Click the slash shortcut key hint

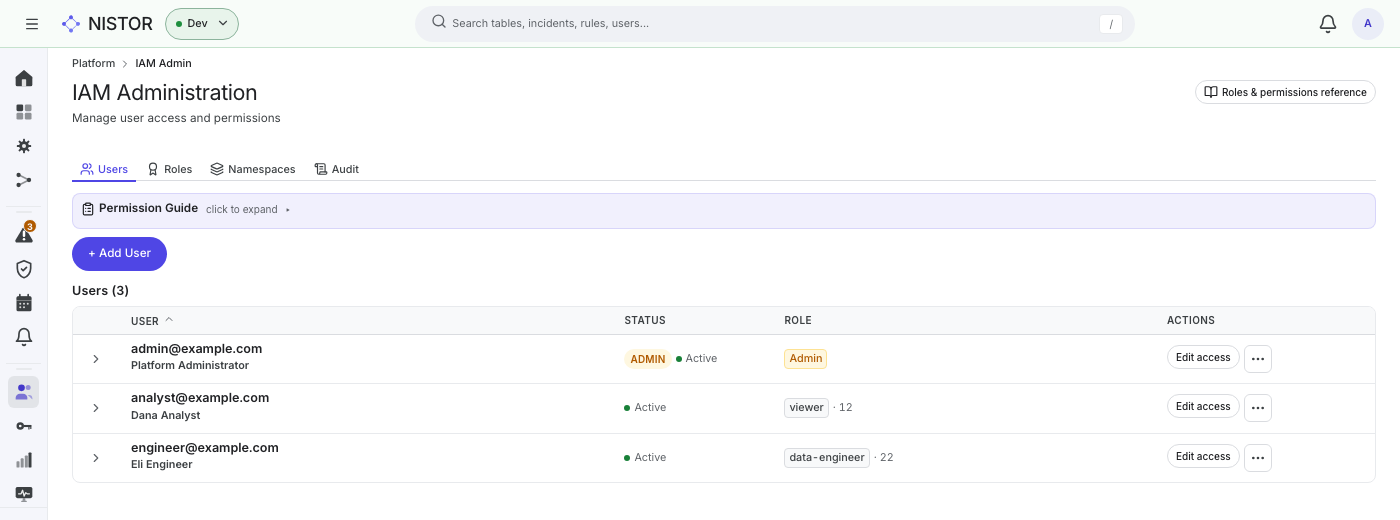coord(1110,24)
